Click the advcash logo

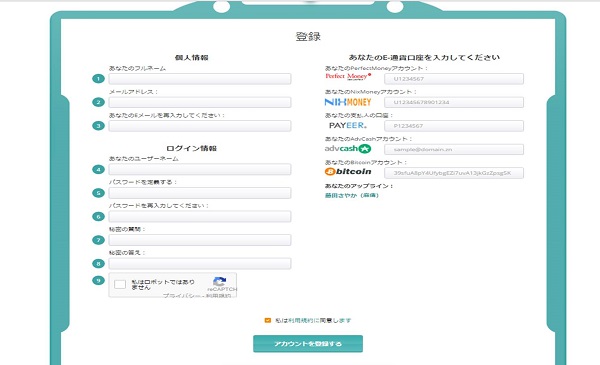tap(348, 149)
